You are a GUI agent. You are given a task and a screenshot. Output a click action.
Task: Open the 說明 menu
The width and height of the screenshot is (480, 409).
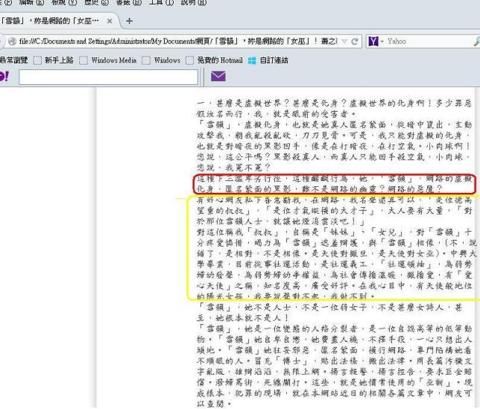click(x=194, y=3)
